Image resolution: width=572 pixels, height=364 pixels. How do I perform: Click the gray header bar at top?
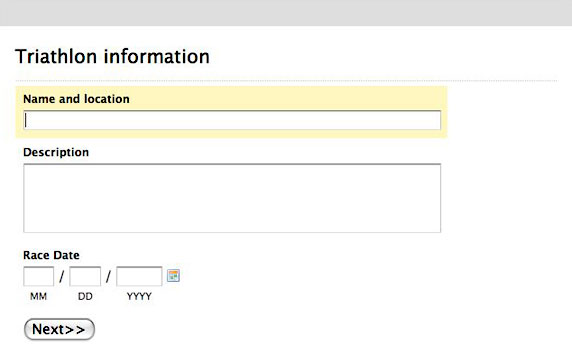[286, 13]
